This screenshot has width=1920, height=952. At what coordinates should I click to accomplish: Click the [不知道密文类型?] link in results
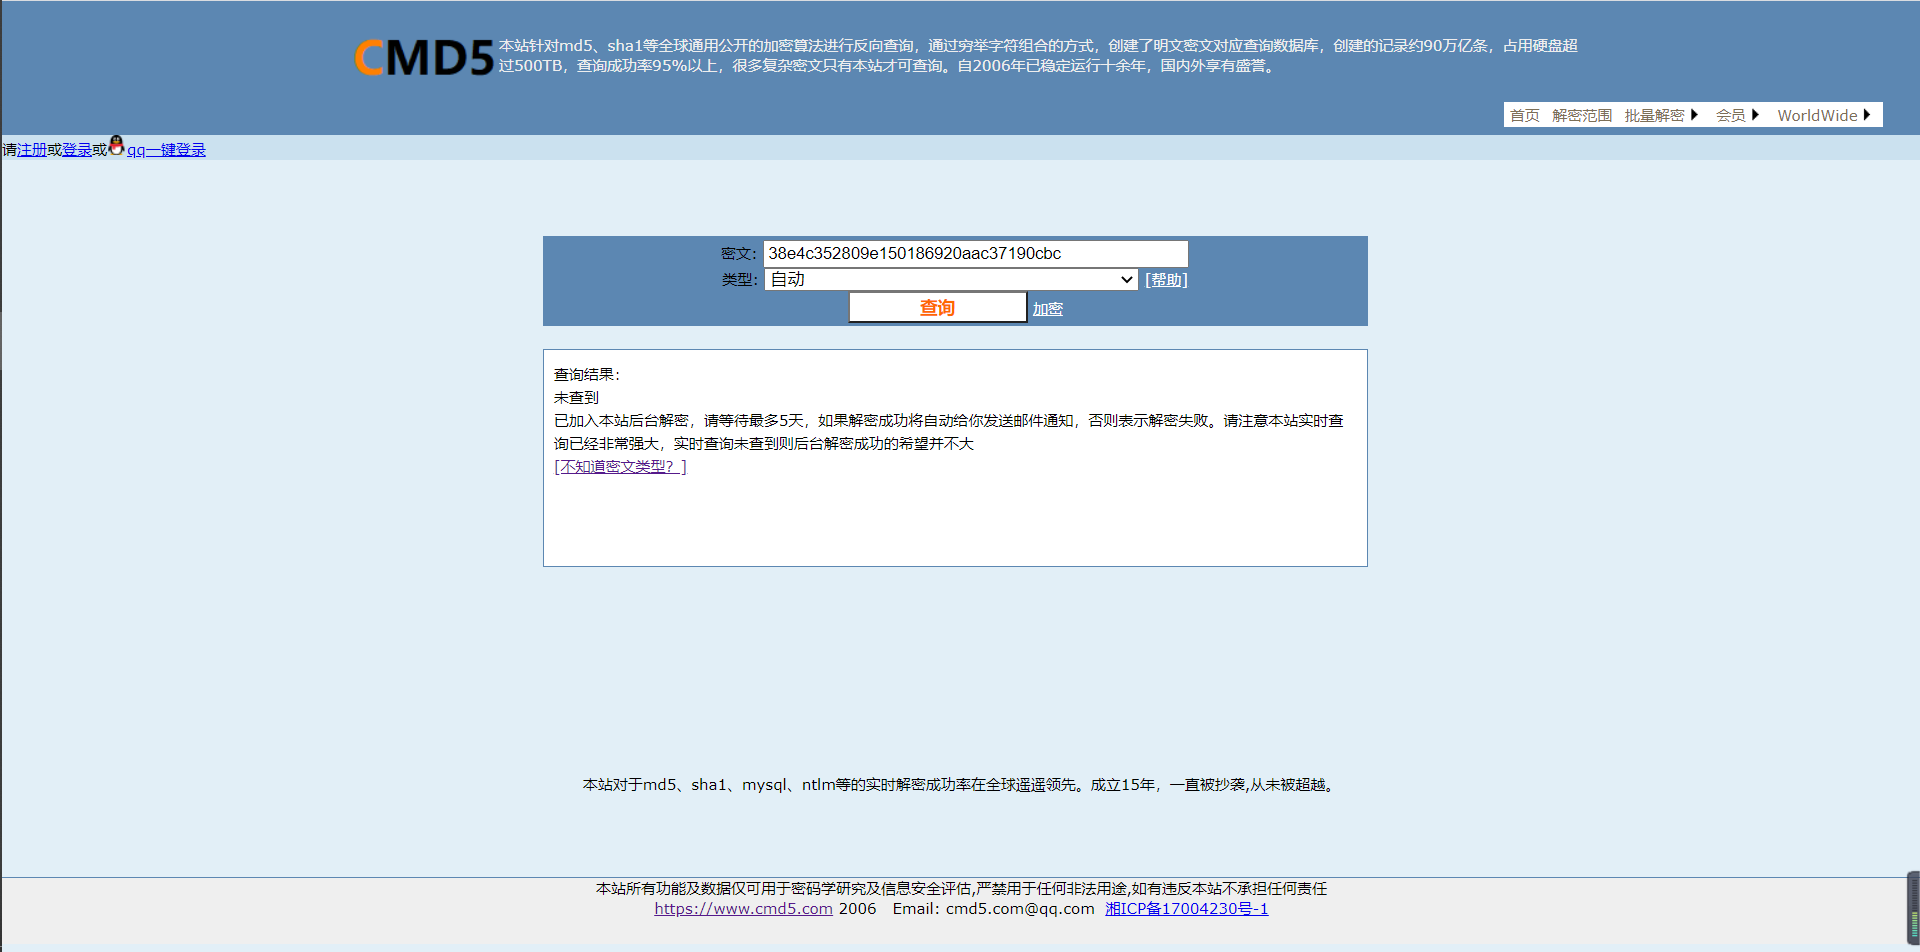[x=620, y=466]
